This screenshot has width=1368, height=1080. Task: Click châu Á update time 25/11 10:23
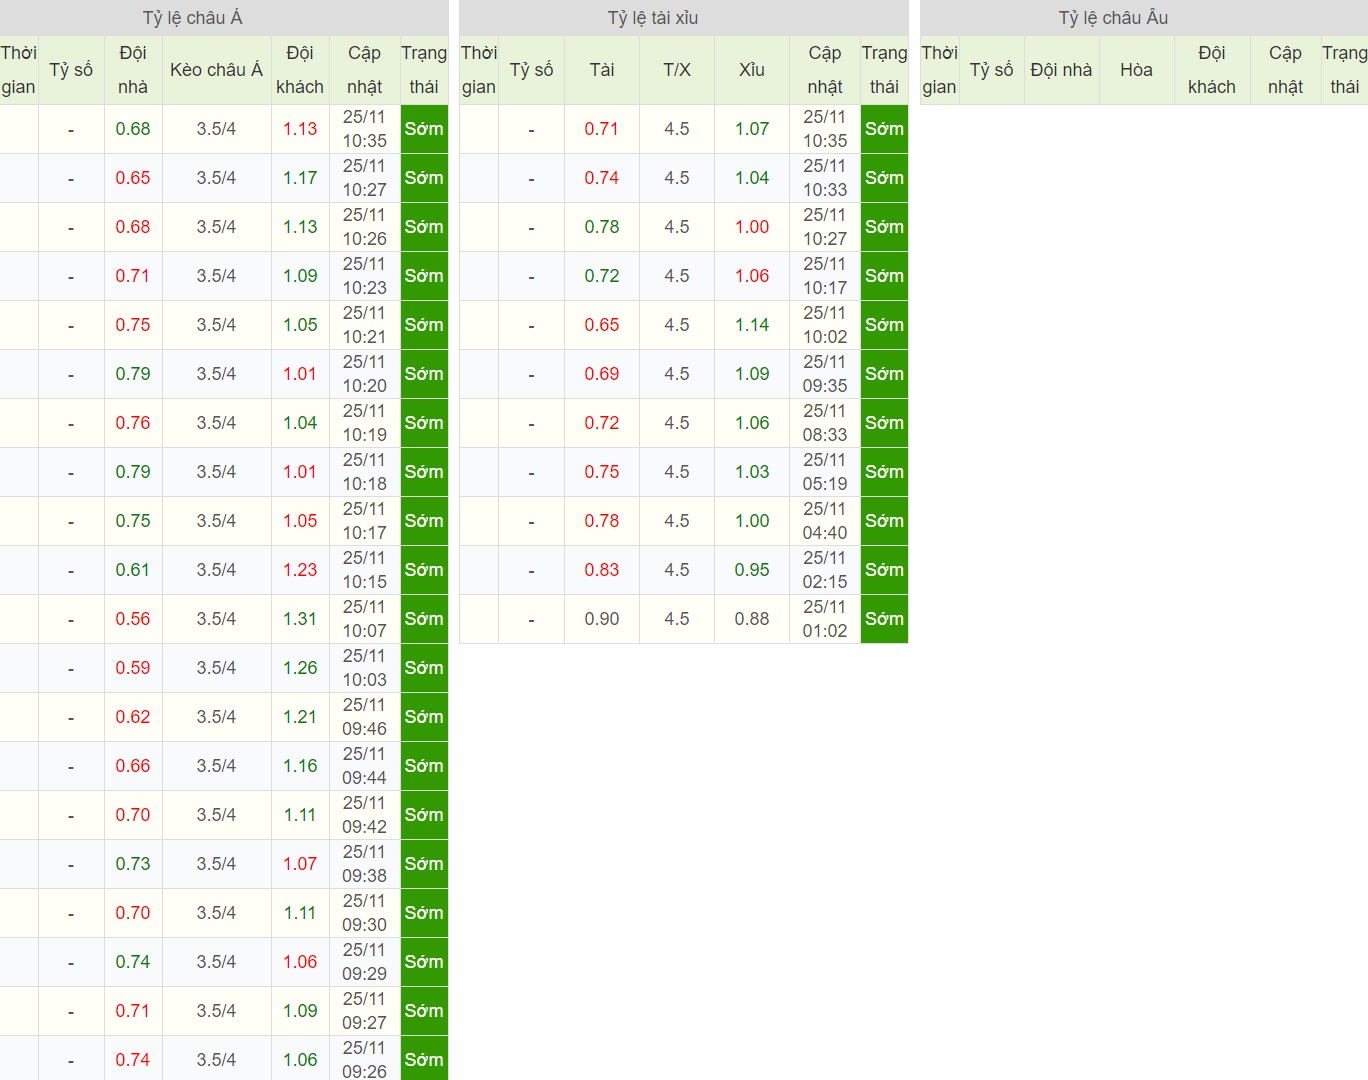pos(364,276)
